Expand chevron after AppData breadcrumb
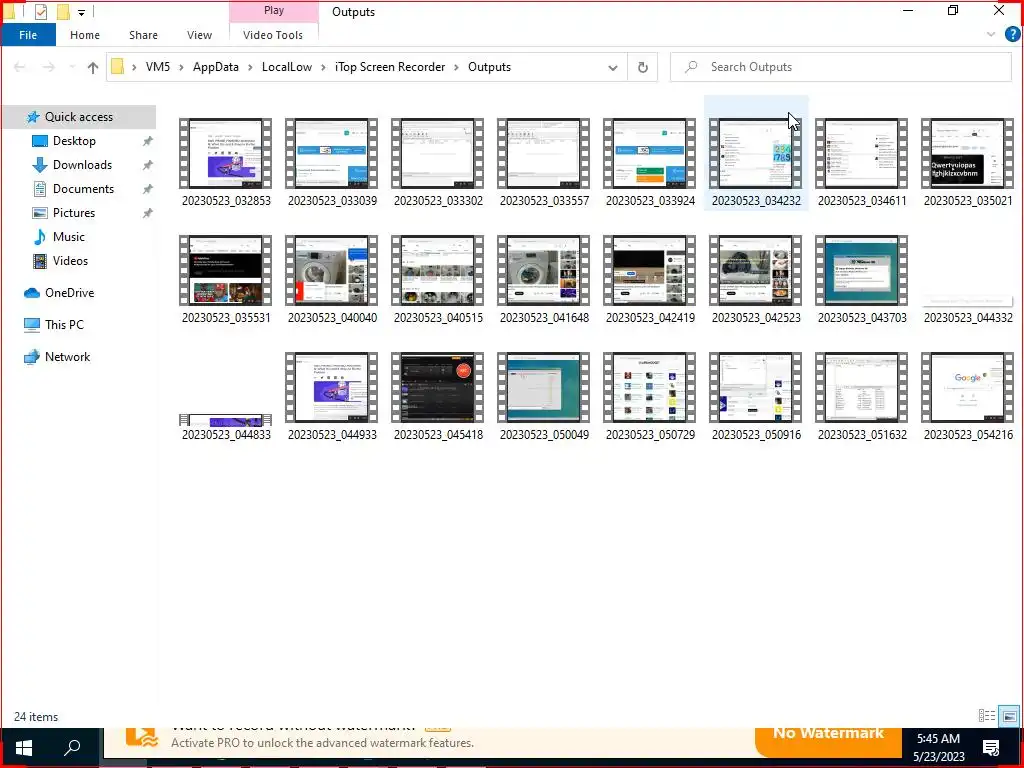1024x768 pixels. point(250,67)
